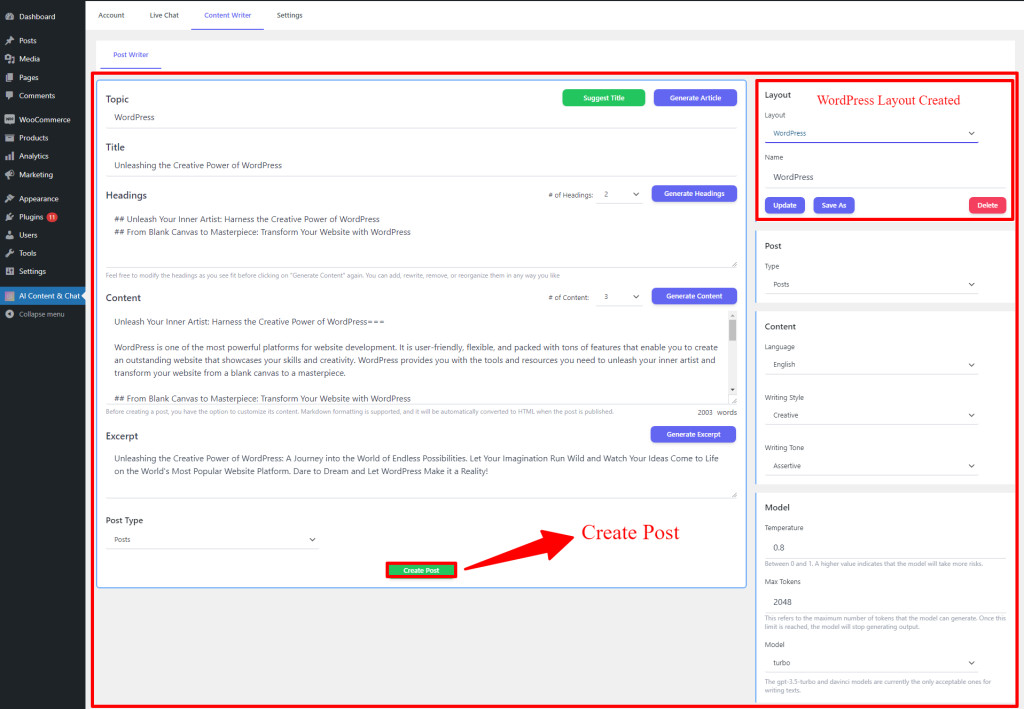Image resolution: width=1024 pixels, height=709 pixels.
Task: Open the Layout dropdown showing WordPress
Action: [x=870, y=132]
